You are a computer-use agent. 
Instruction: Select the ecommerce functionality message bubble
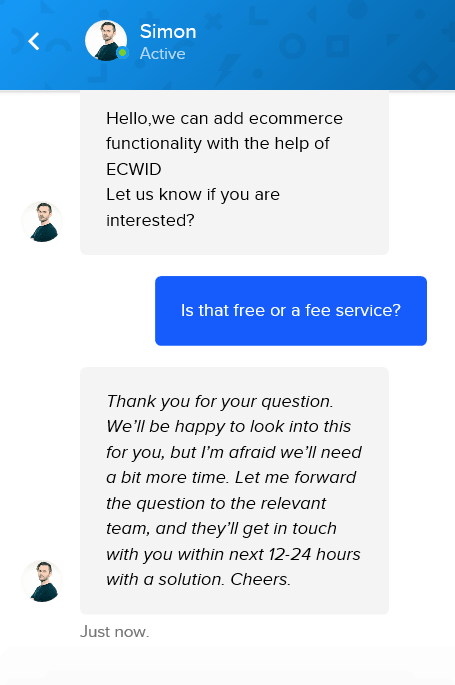[234, 173]
